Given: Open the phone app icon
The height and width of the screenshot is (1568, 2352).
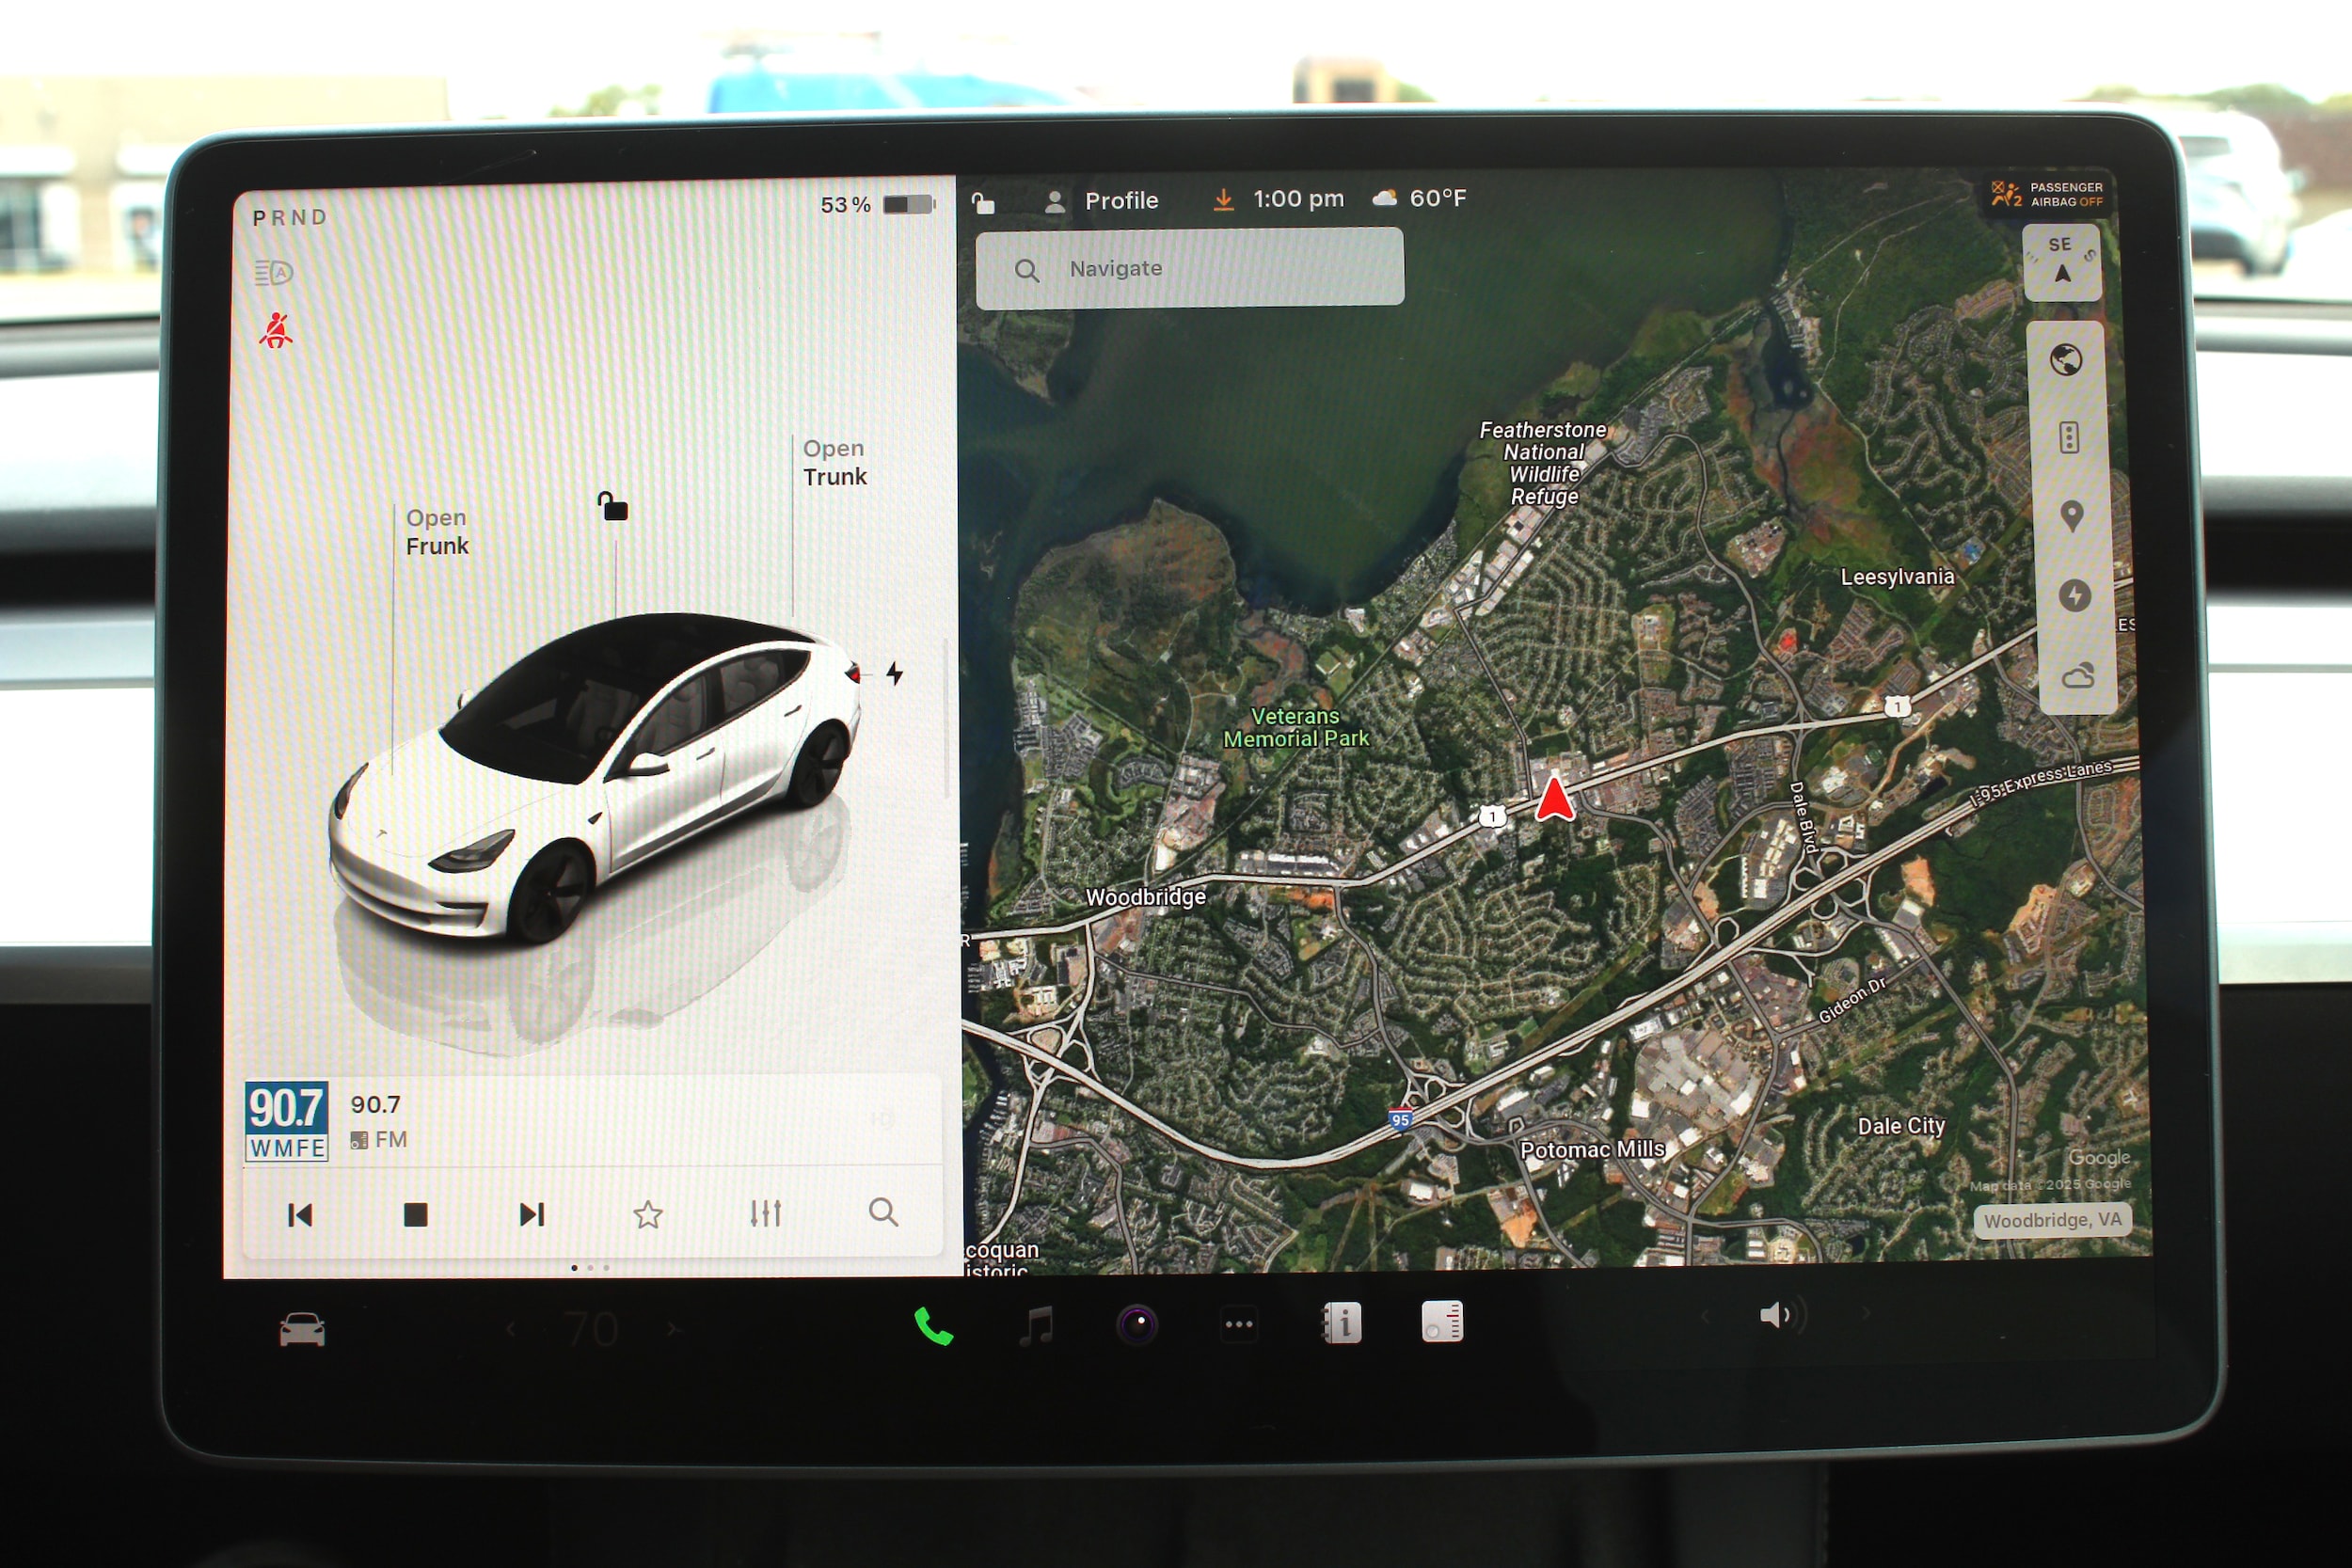Looking at the screenshot, I should click(x=933, y=1327).
